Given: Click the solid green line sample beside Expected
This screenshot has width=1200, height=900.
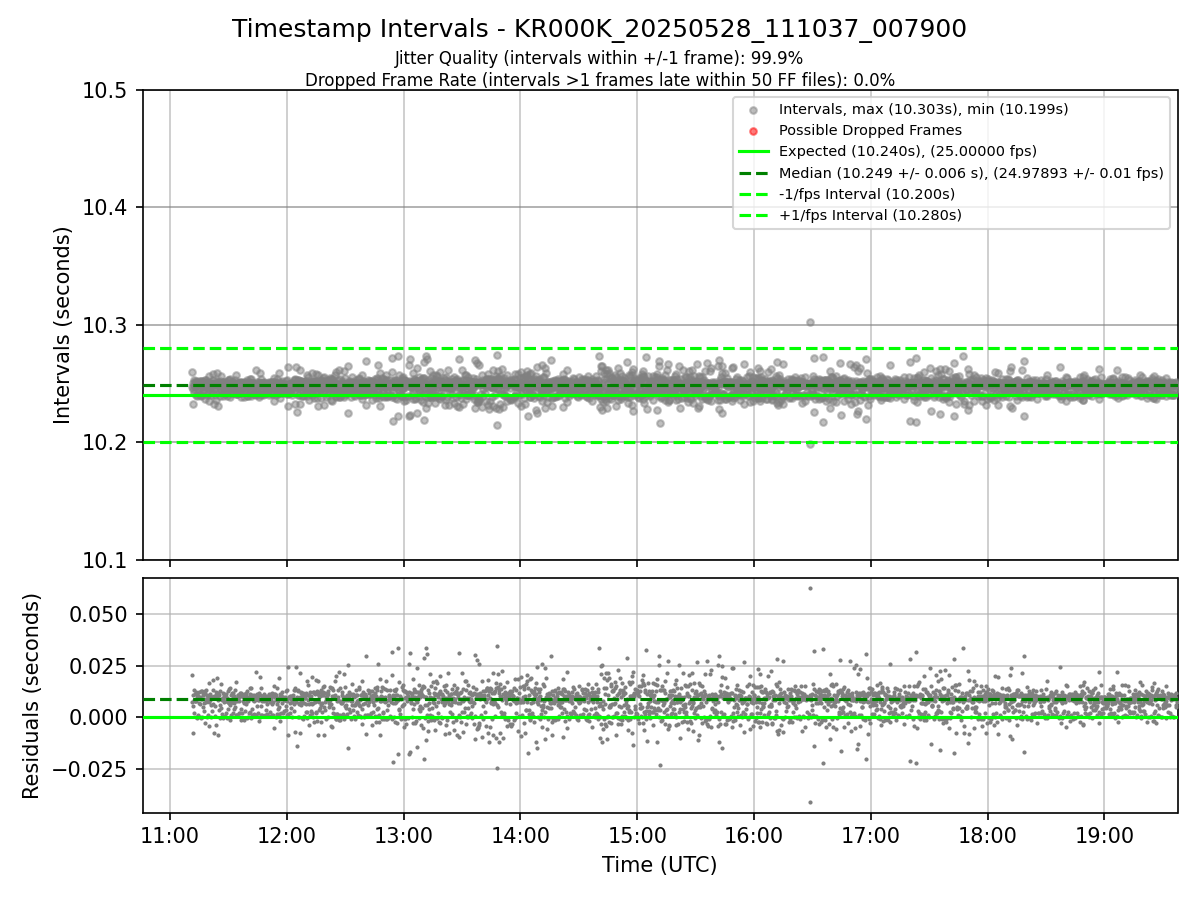Looking at the screenshot, I should [754, 152].
